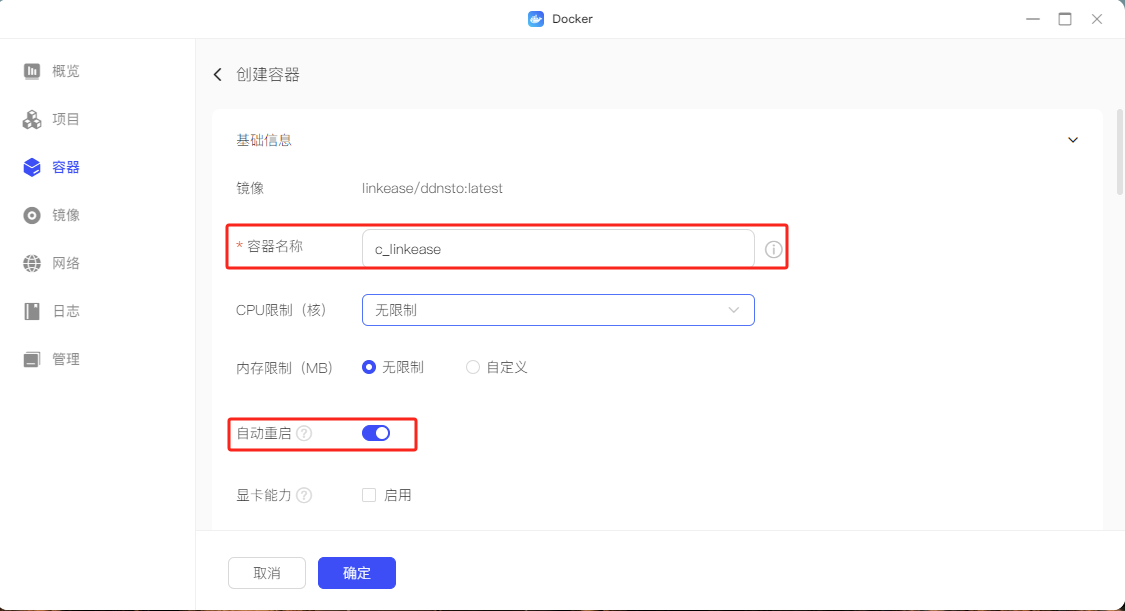Click help icon beside 显卡能力
This screenshot has height=611, width=1125.
[304, 496]
